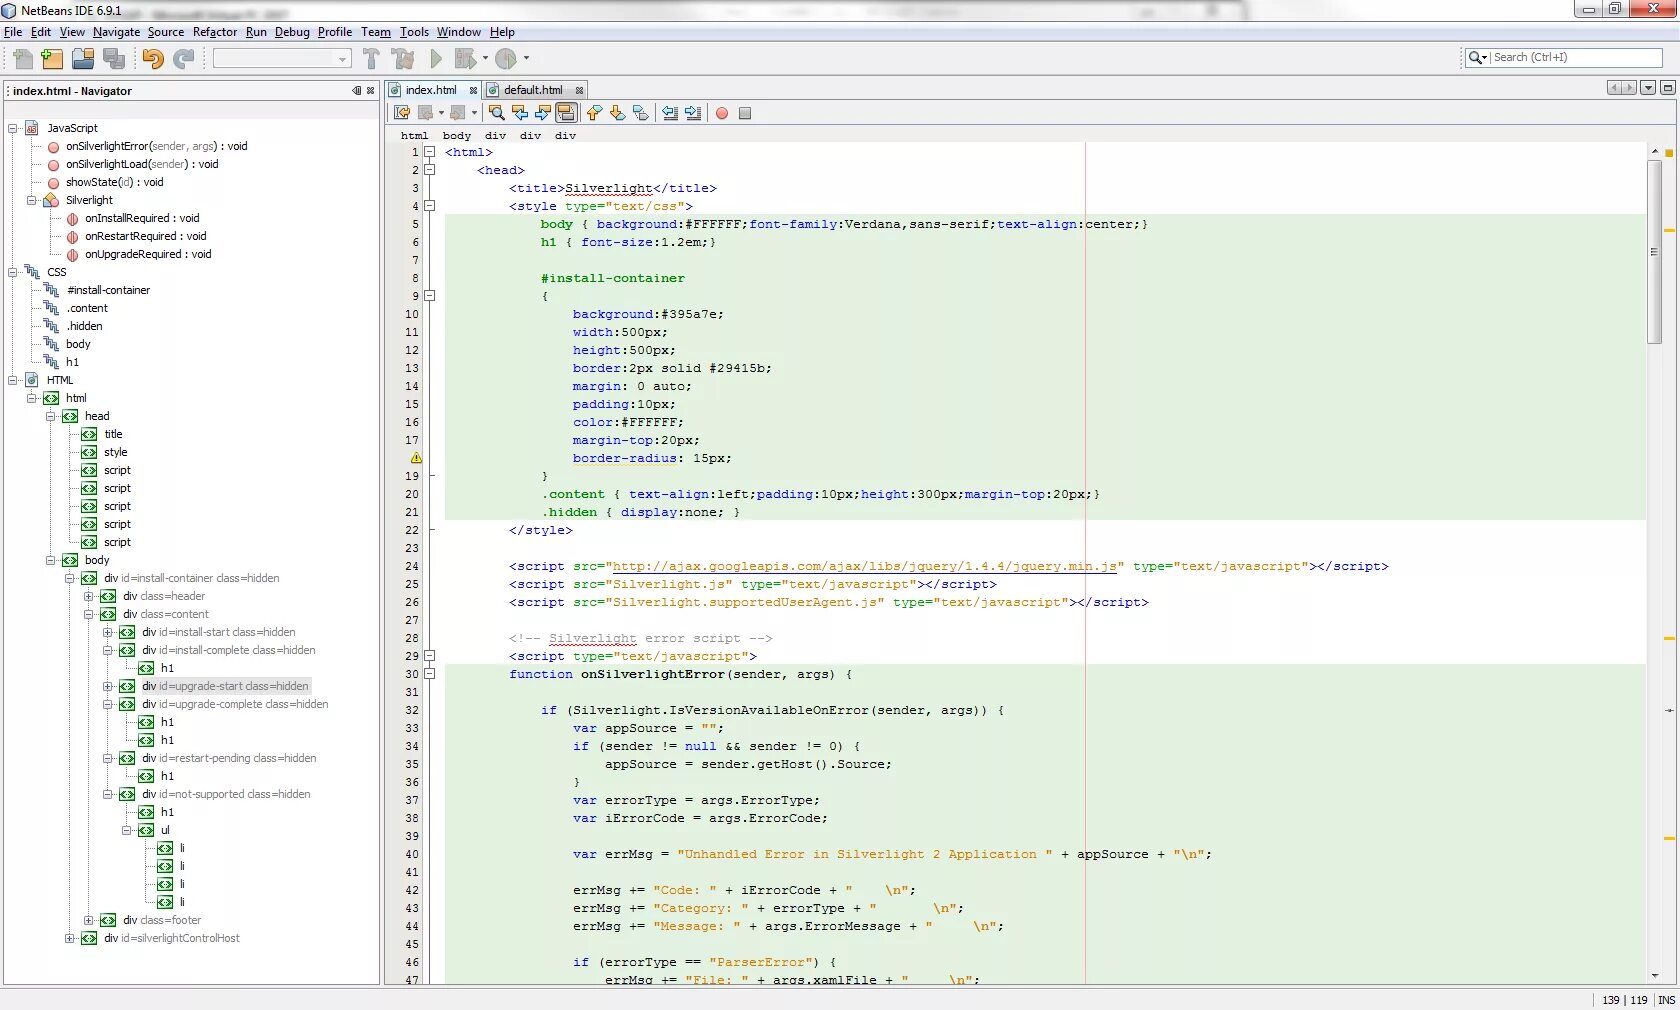This screenshot has width=1680, height=1010.
Task: Click the Find Selection magnifier icon
Action: [x=496, y=113]
